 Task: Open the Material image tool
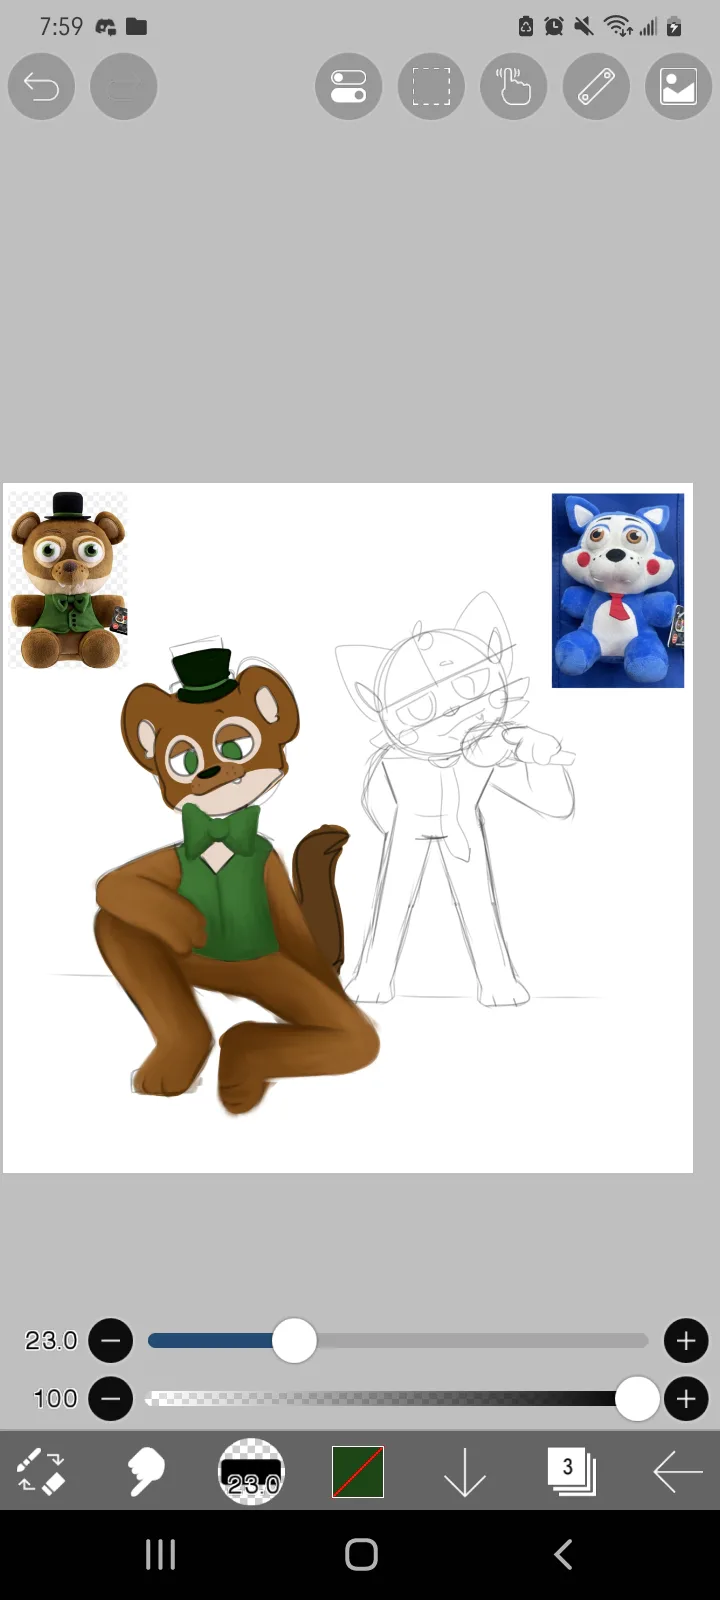point(678,87)
